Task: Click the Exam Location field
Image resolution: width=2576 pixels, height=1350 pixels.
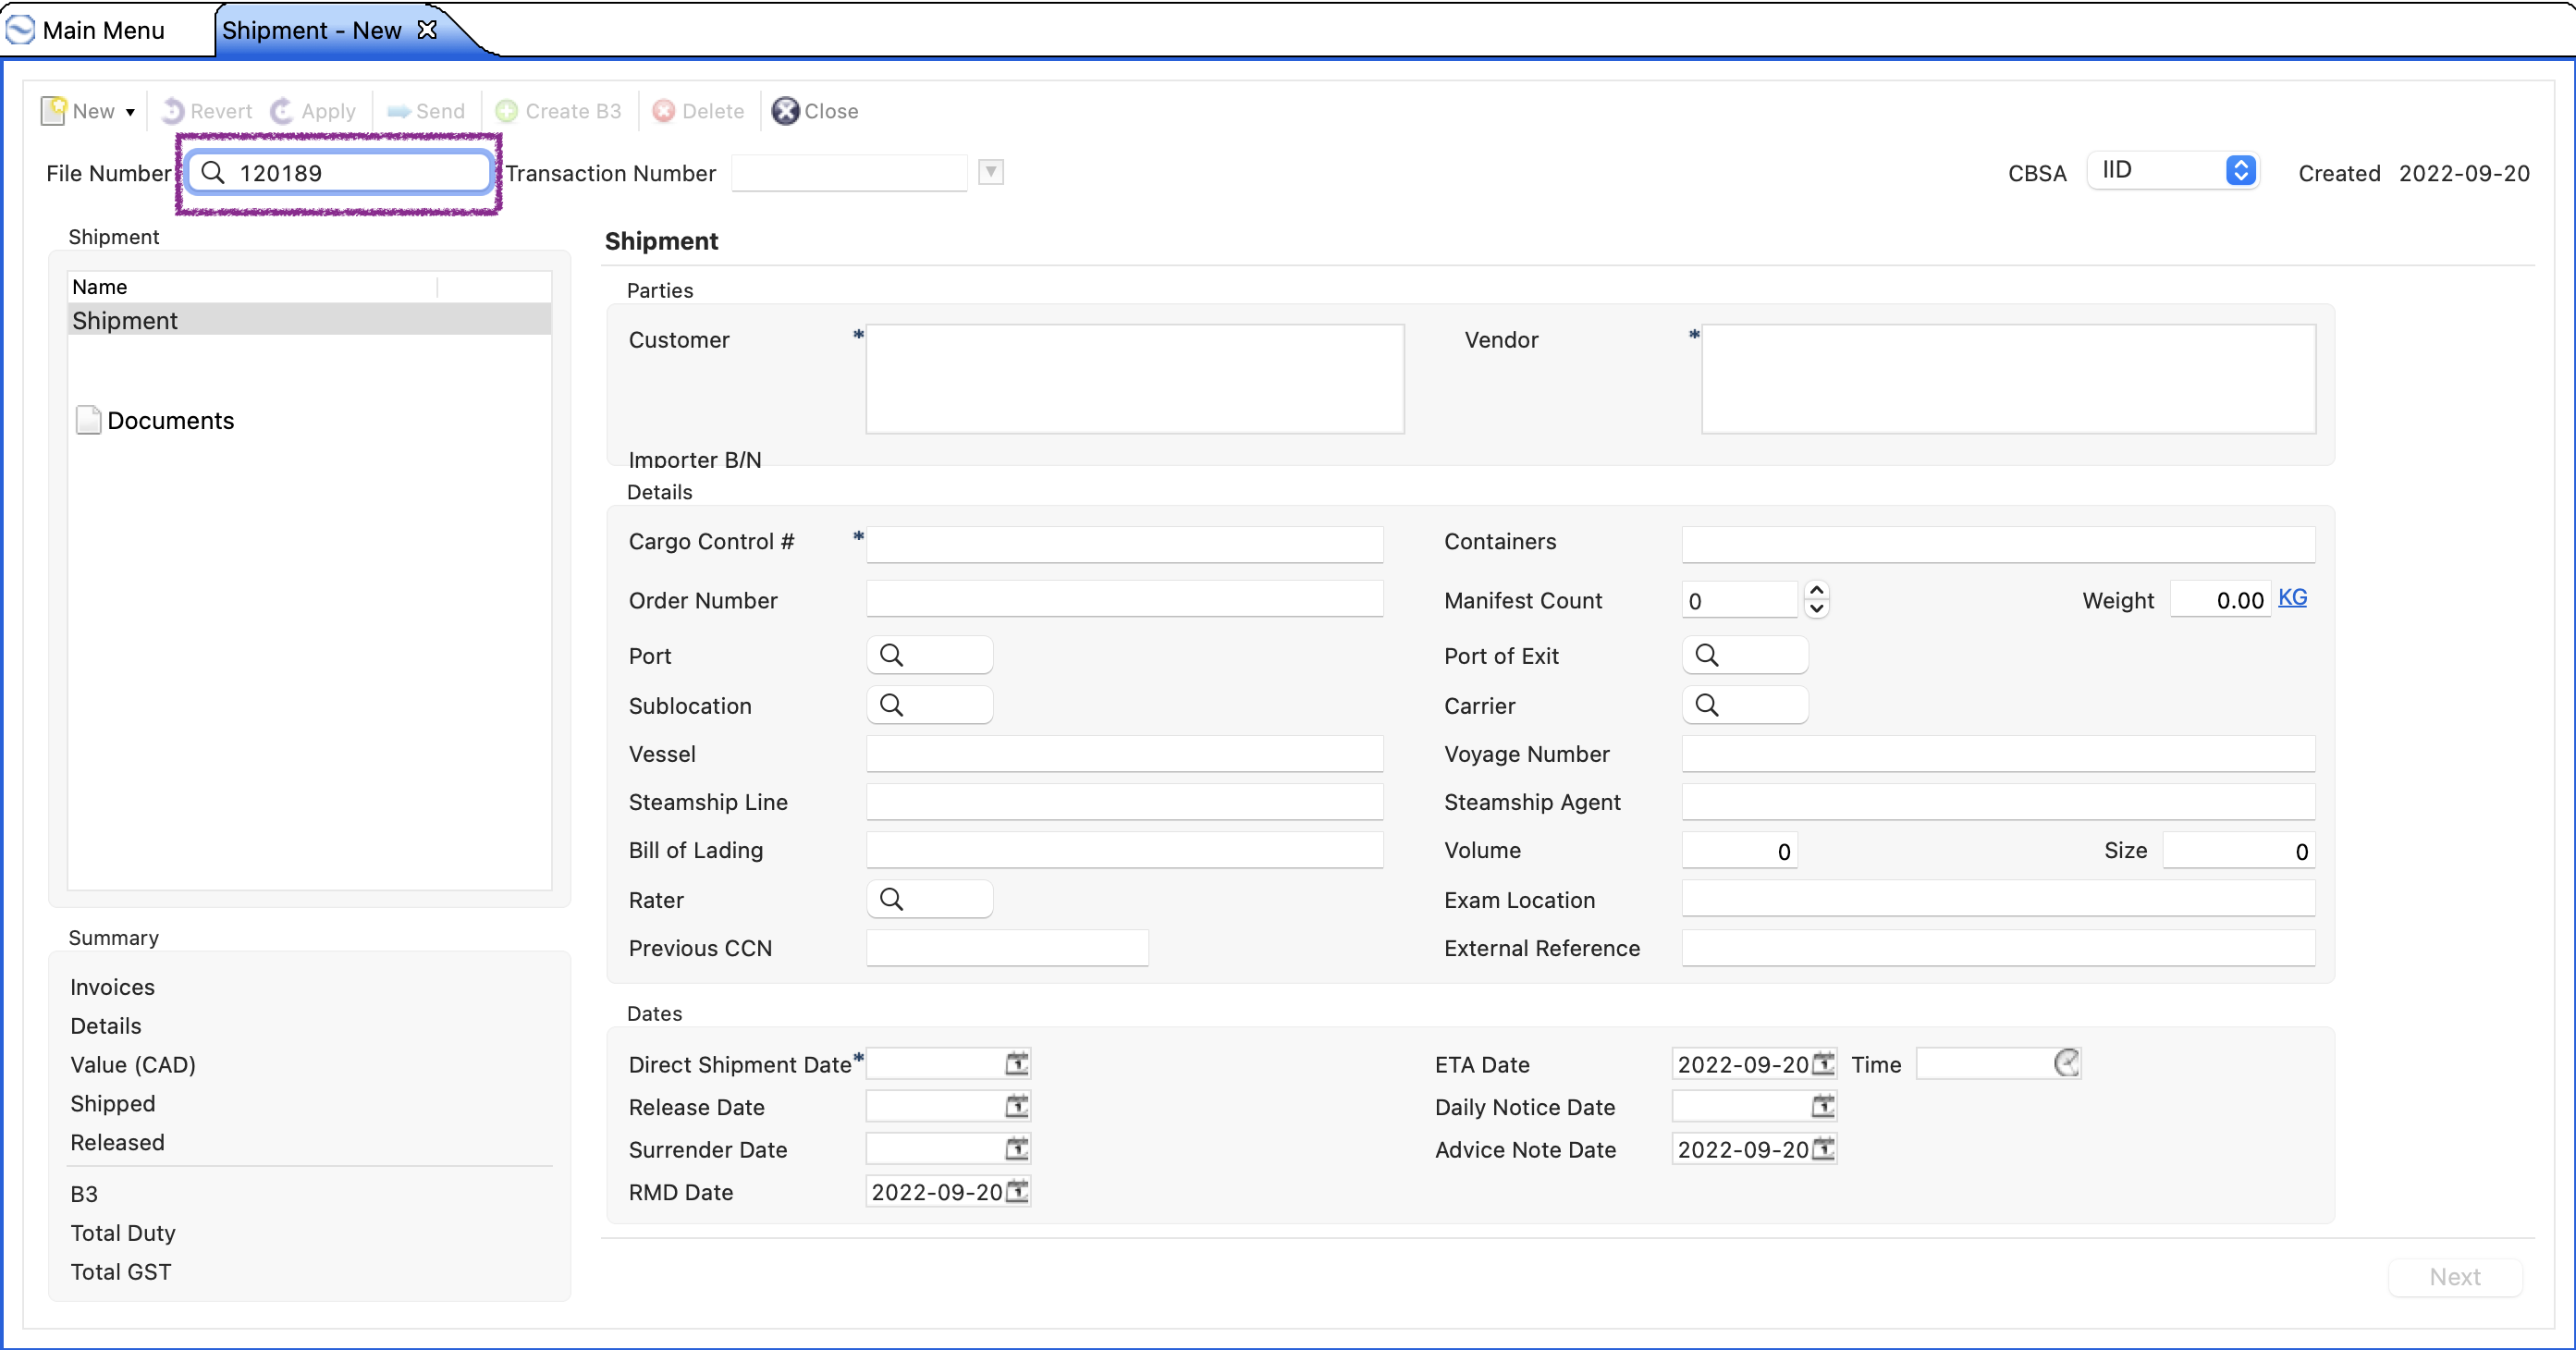Action: (x=1998, y=899)
